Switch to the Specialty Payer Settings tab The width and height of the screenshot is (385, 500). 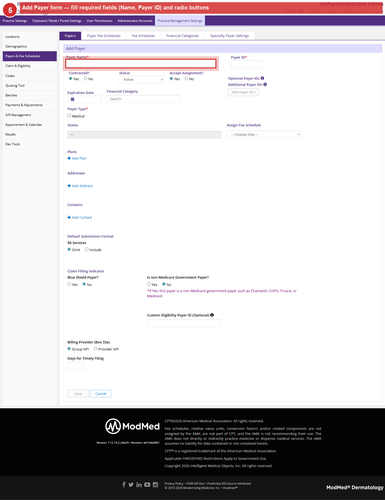[229, 36]
